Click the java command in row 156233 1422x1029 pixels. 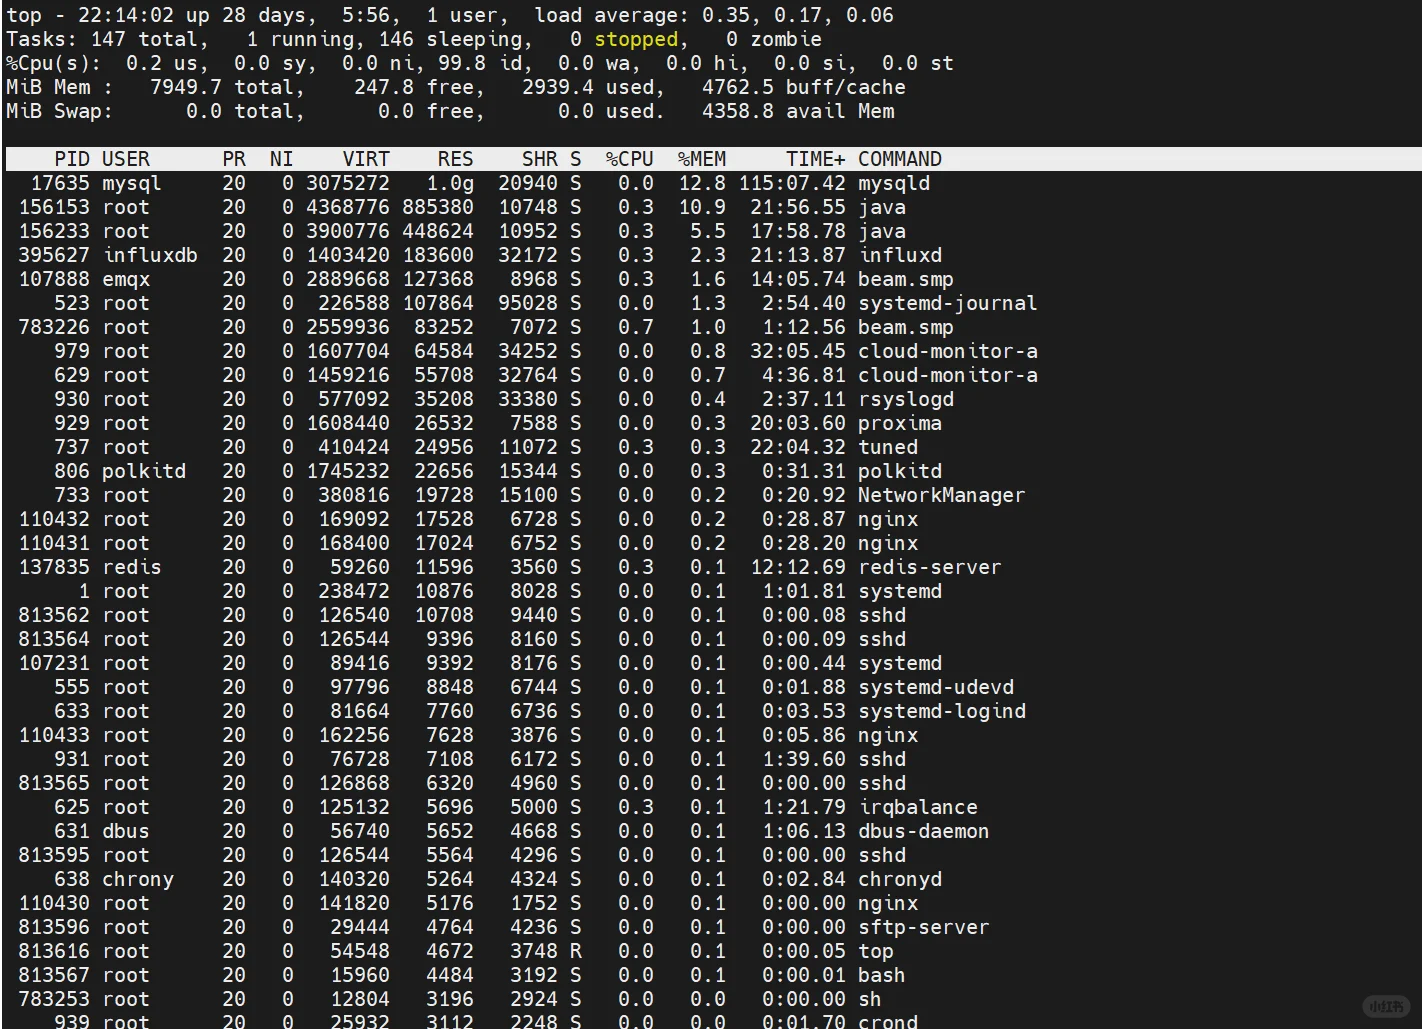pos(882,231)
